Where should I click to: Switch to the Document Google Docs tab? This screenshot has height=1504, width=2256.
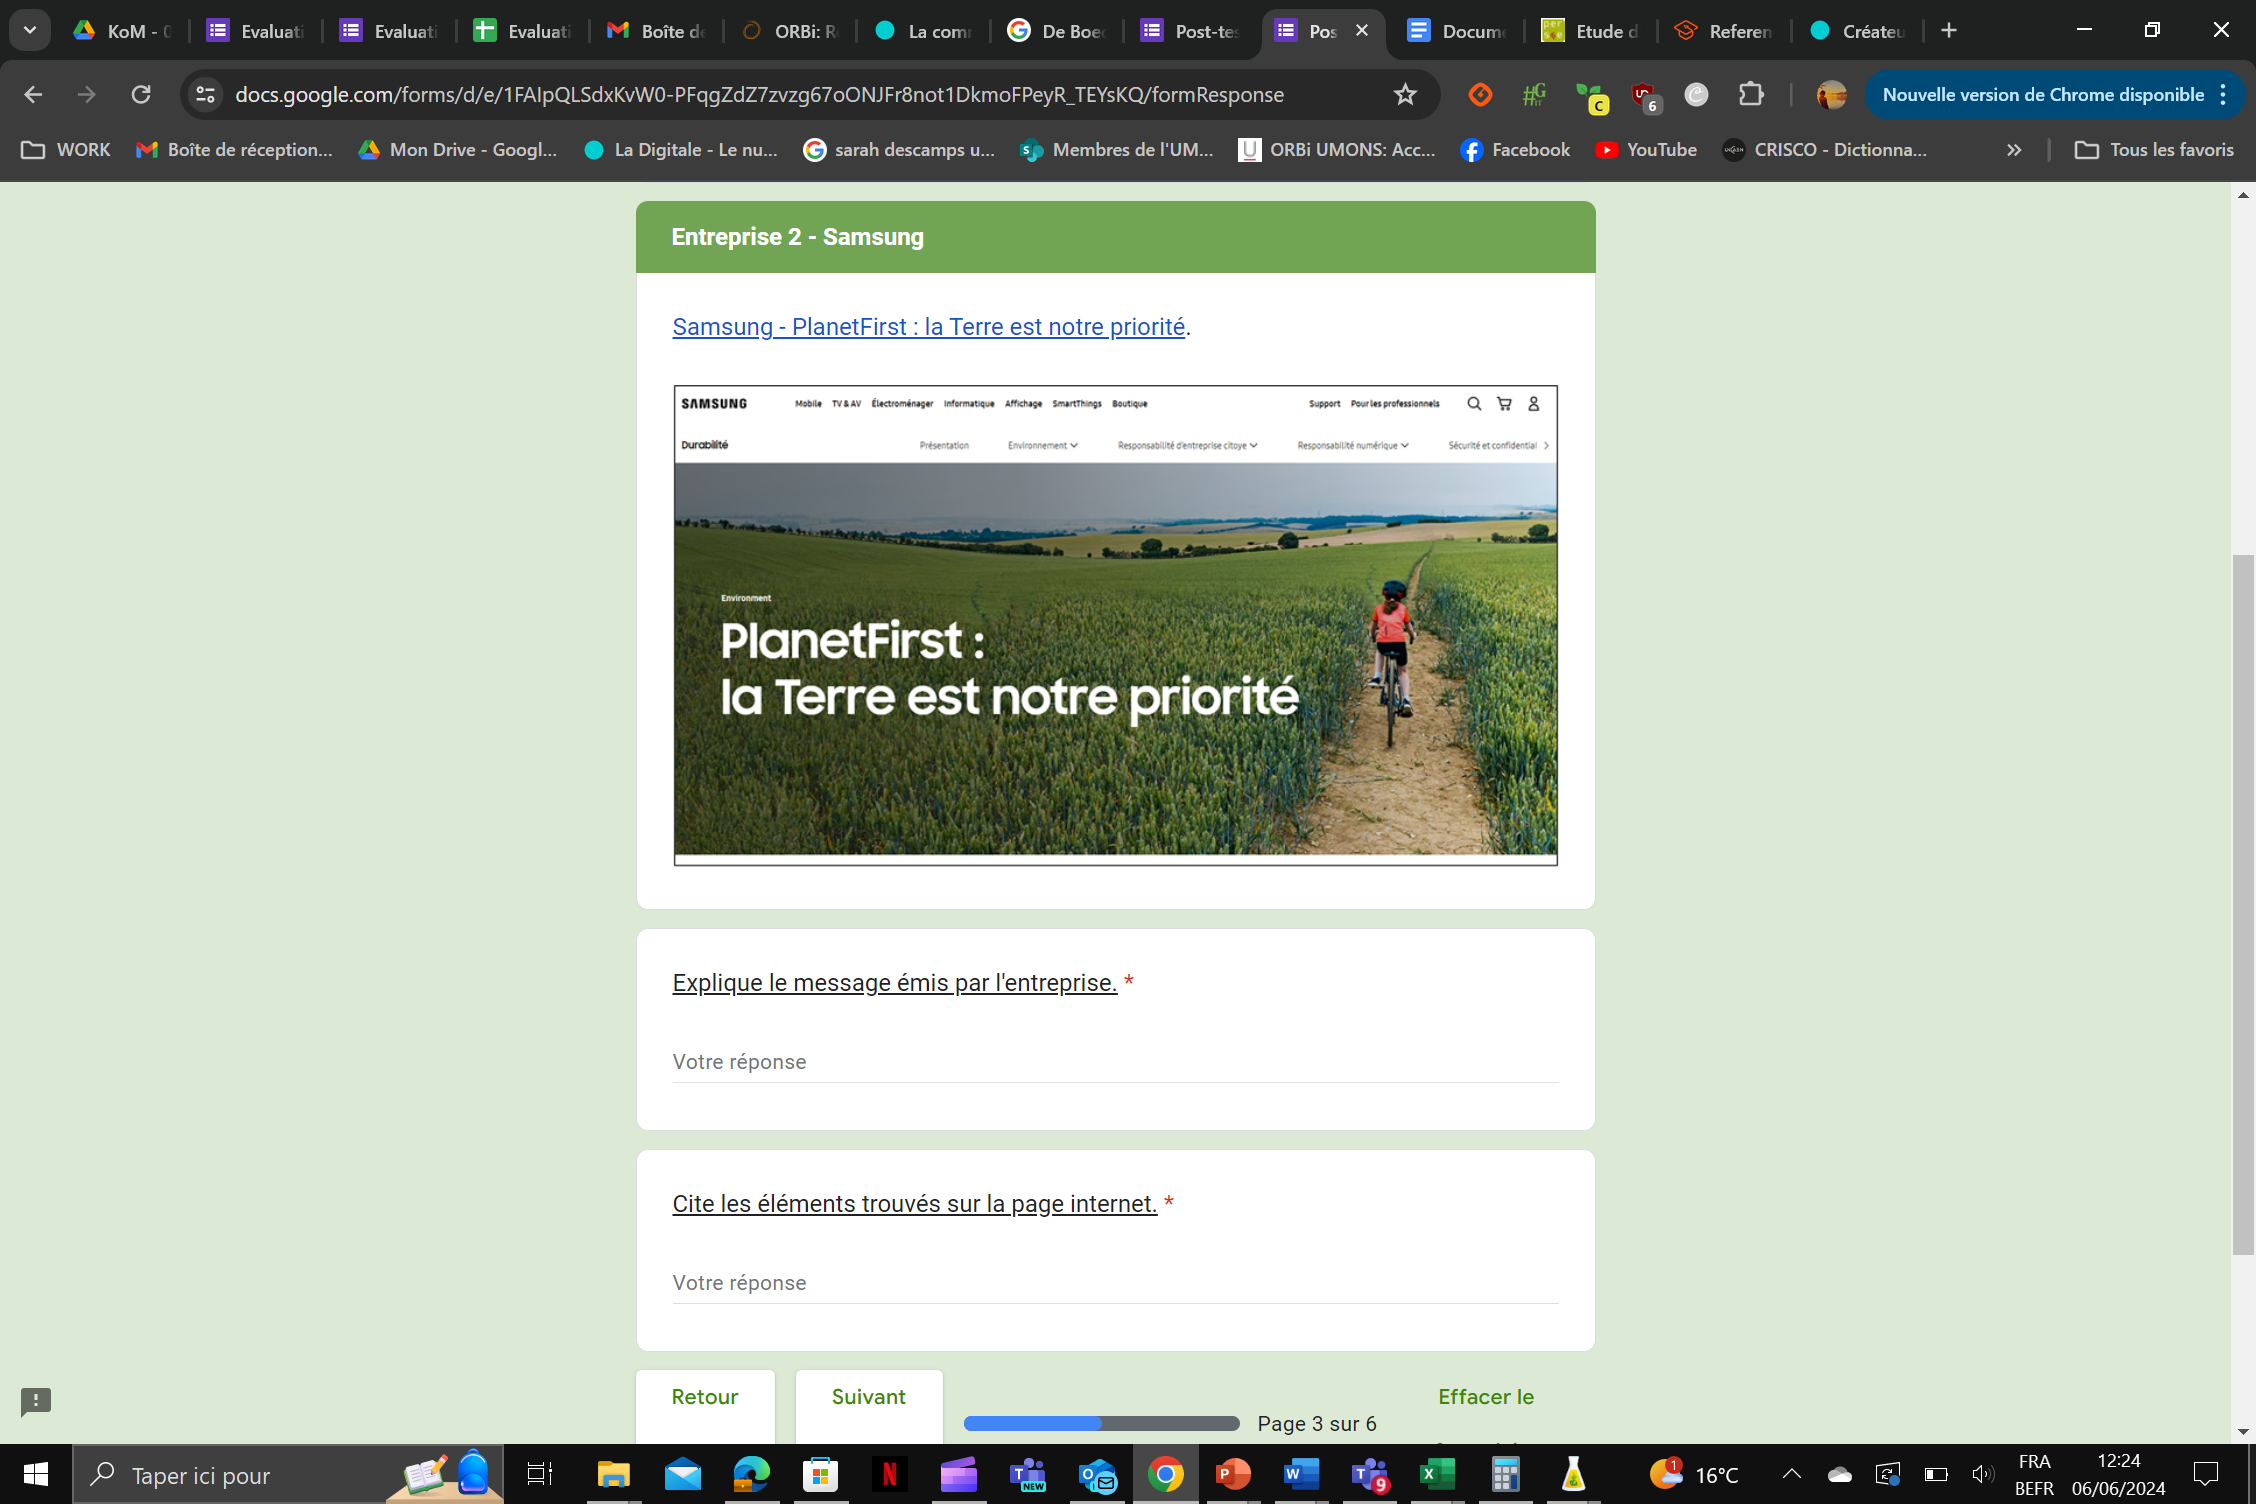(x=1457, y=31)
